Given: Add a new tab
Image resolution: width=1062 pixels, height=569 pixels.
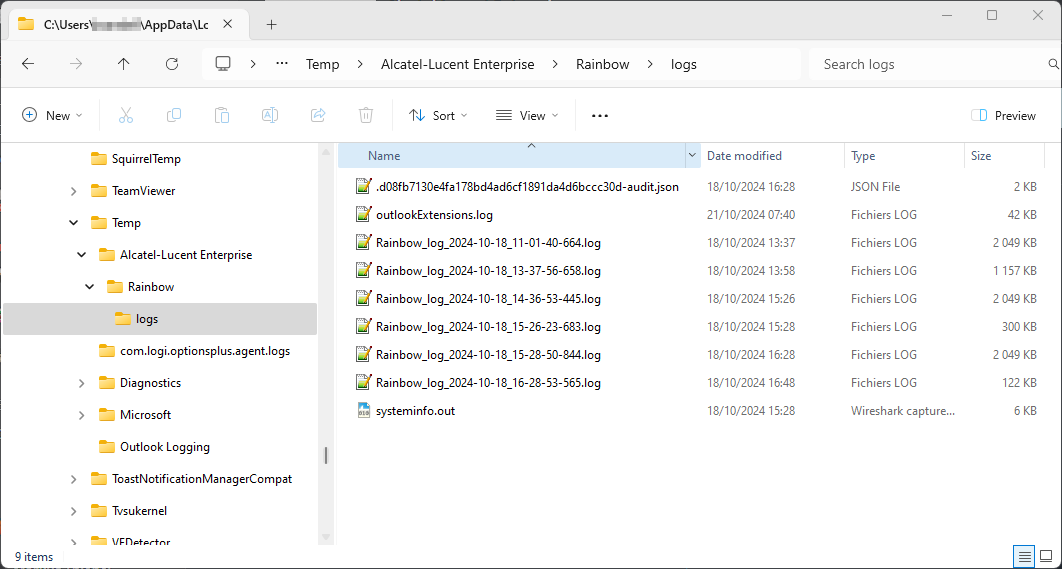Looking at the screenshot, I should coord(271,24).
